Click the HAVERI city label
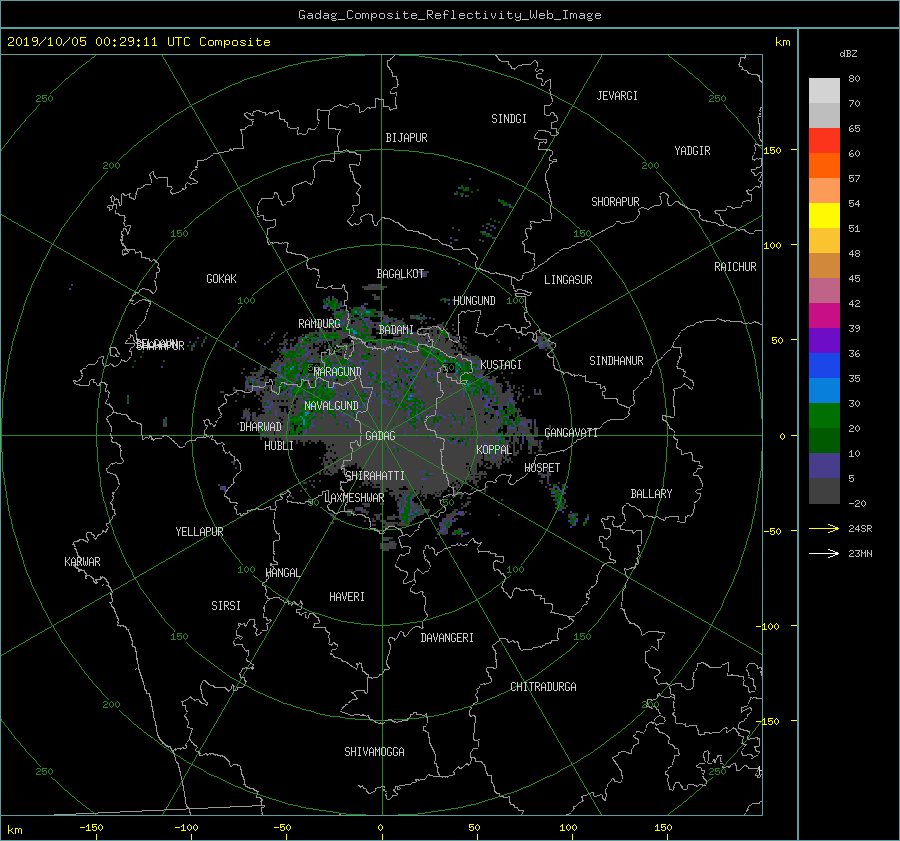Viewport: 900px width, 841px height. pyautogui.click(x=347, y=598)
